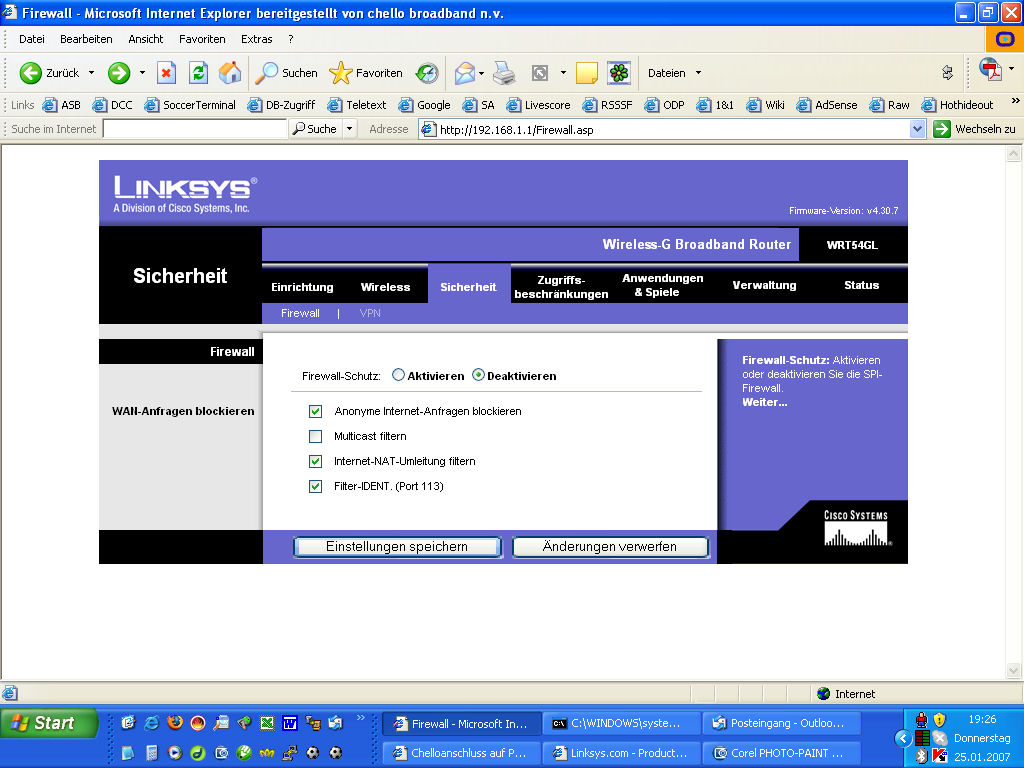The height and width of the screenshot is (768, 1024).
Task: Toggle Internet-NAT-Umleitung filtern checkbox
Action: click(315, 461)
